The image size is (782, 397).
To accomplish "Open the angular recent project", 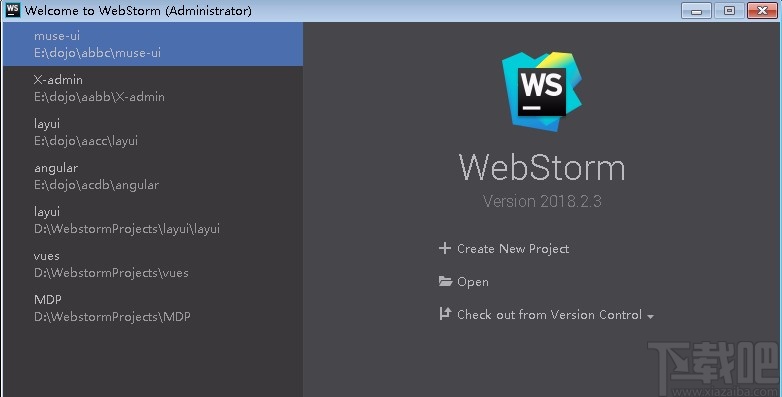I will pyautogui.click(x=153, y=176).
